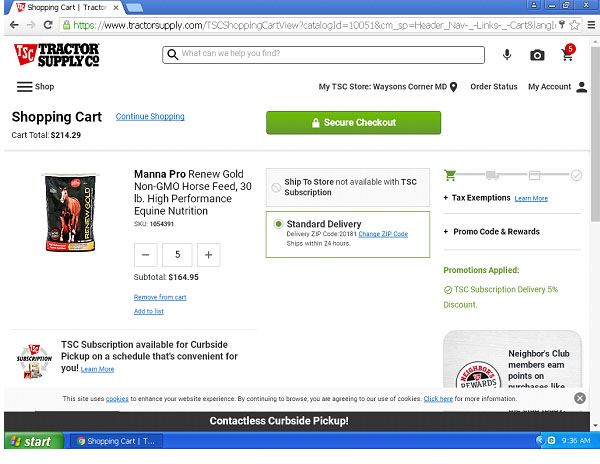600x464 pixels.
Task: Select the Standard Delivery radio button
Action: coord(278,224)
